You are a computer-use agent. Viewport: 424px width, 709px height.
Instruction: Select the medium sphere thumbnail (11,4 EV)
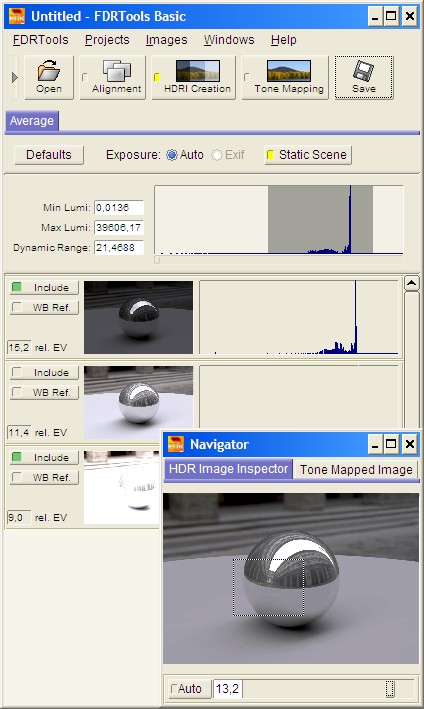(138, 402)
